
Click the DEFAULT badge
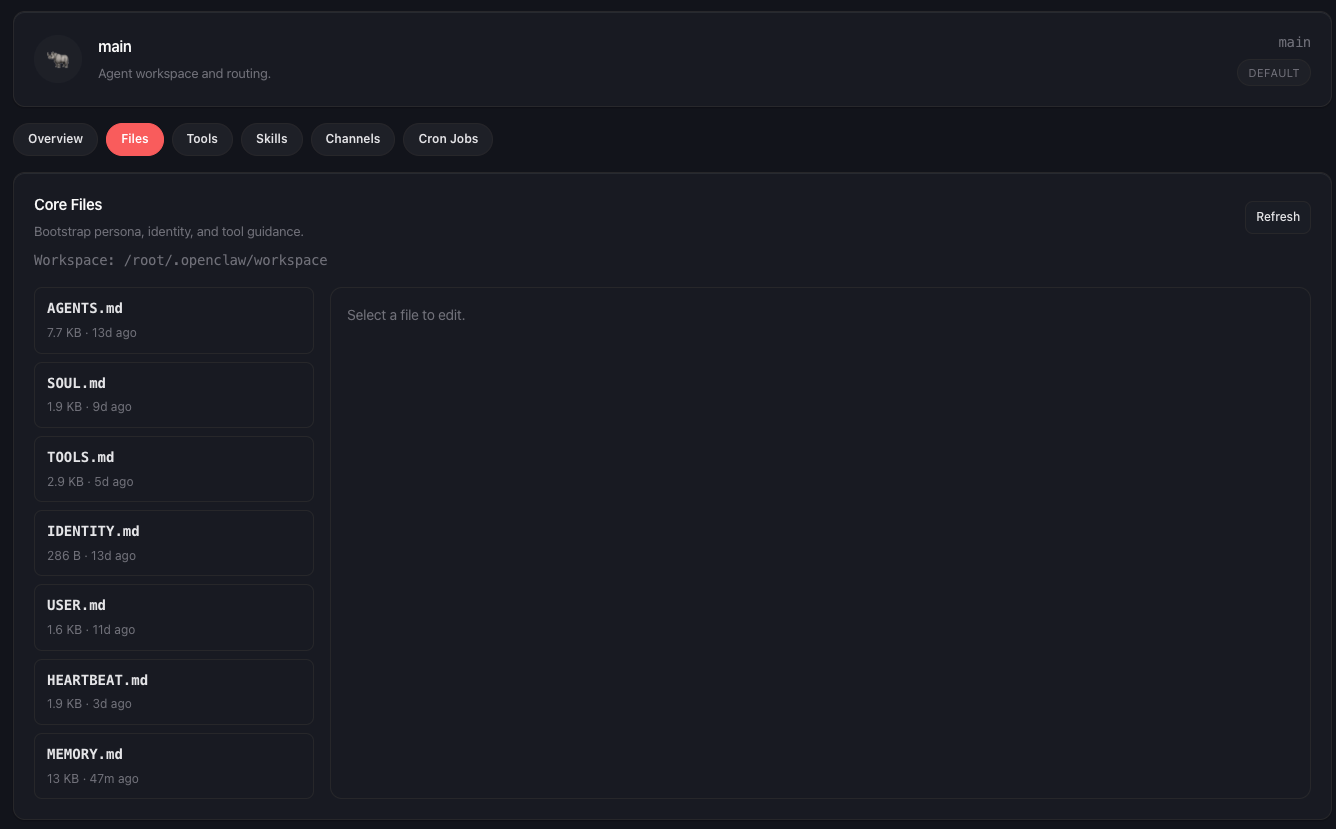click(1273, 72)
